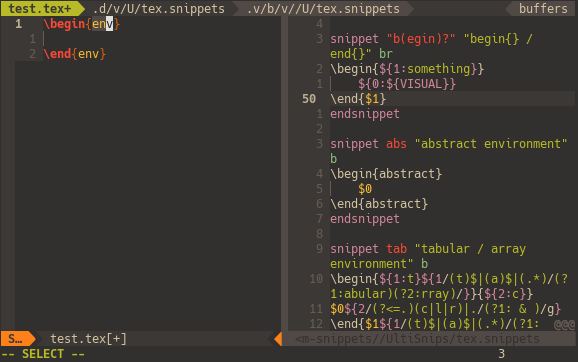Click the pending count 3 at bottom right
This screenshot has height=362, width=578.
click(501, 354)
